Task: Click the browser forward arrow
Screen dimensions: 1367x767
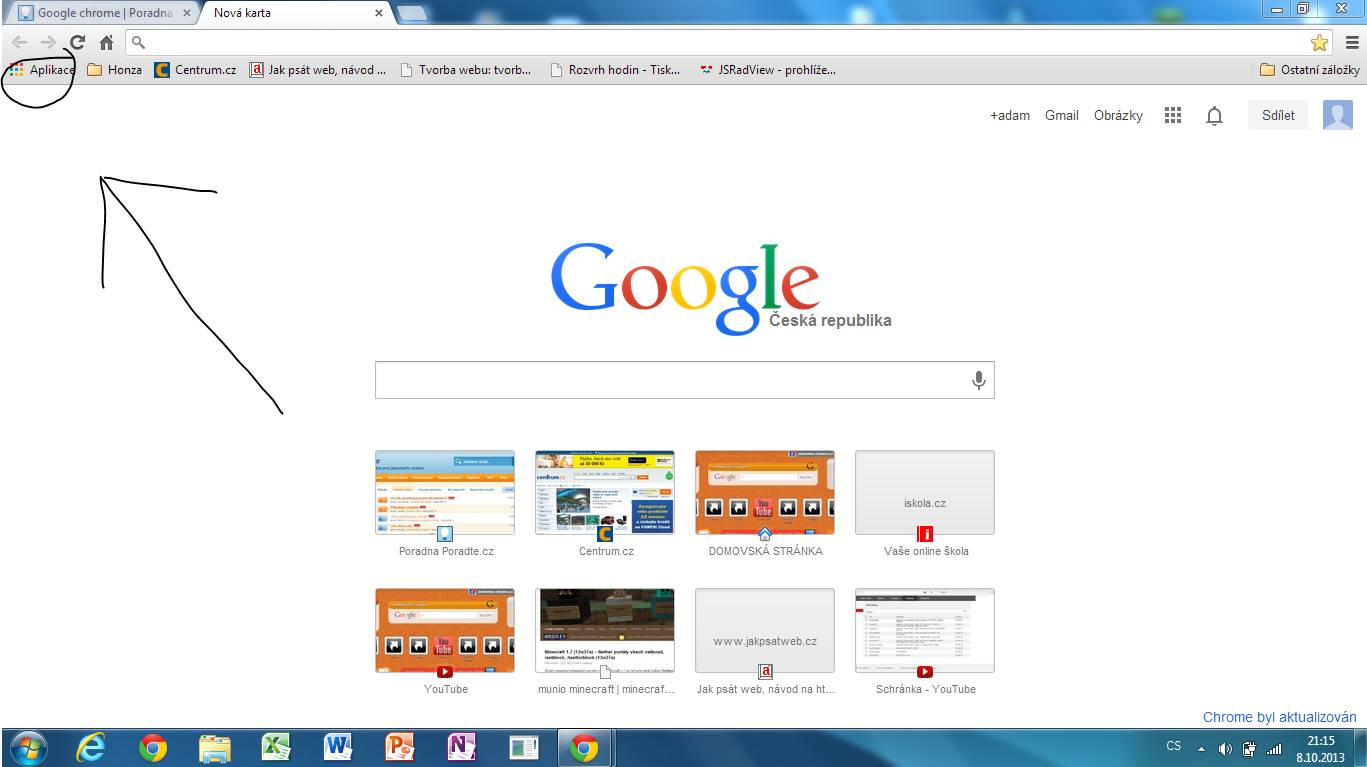Action: (48, 43)
